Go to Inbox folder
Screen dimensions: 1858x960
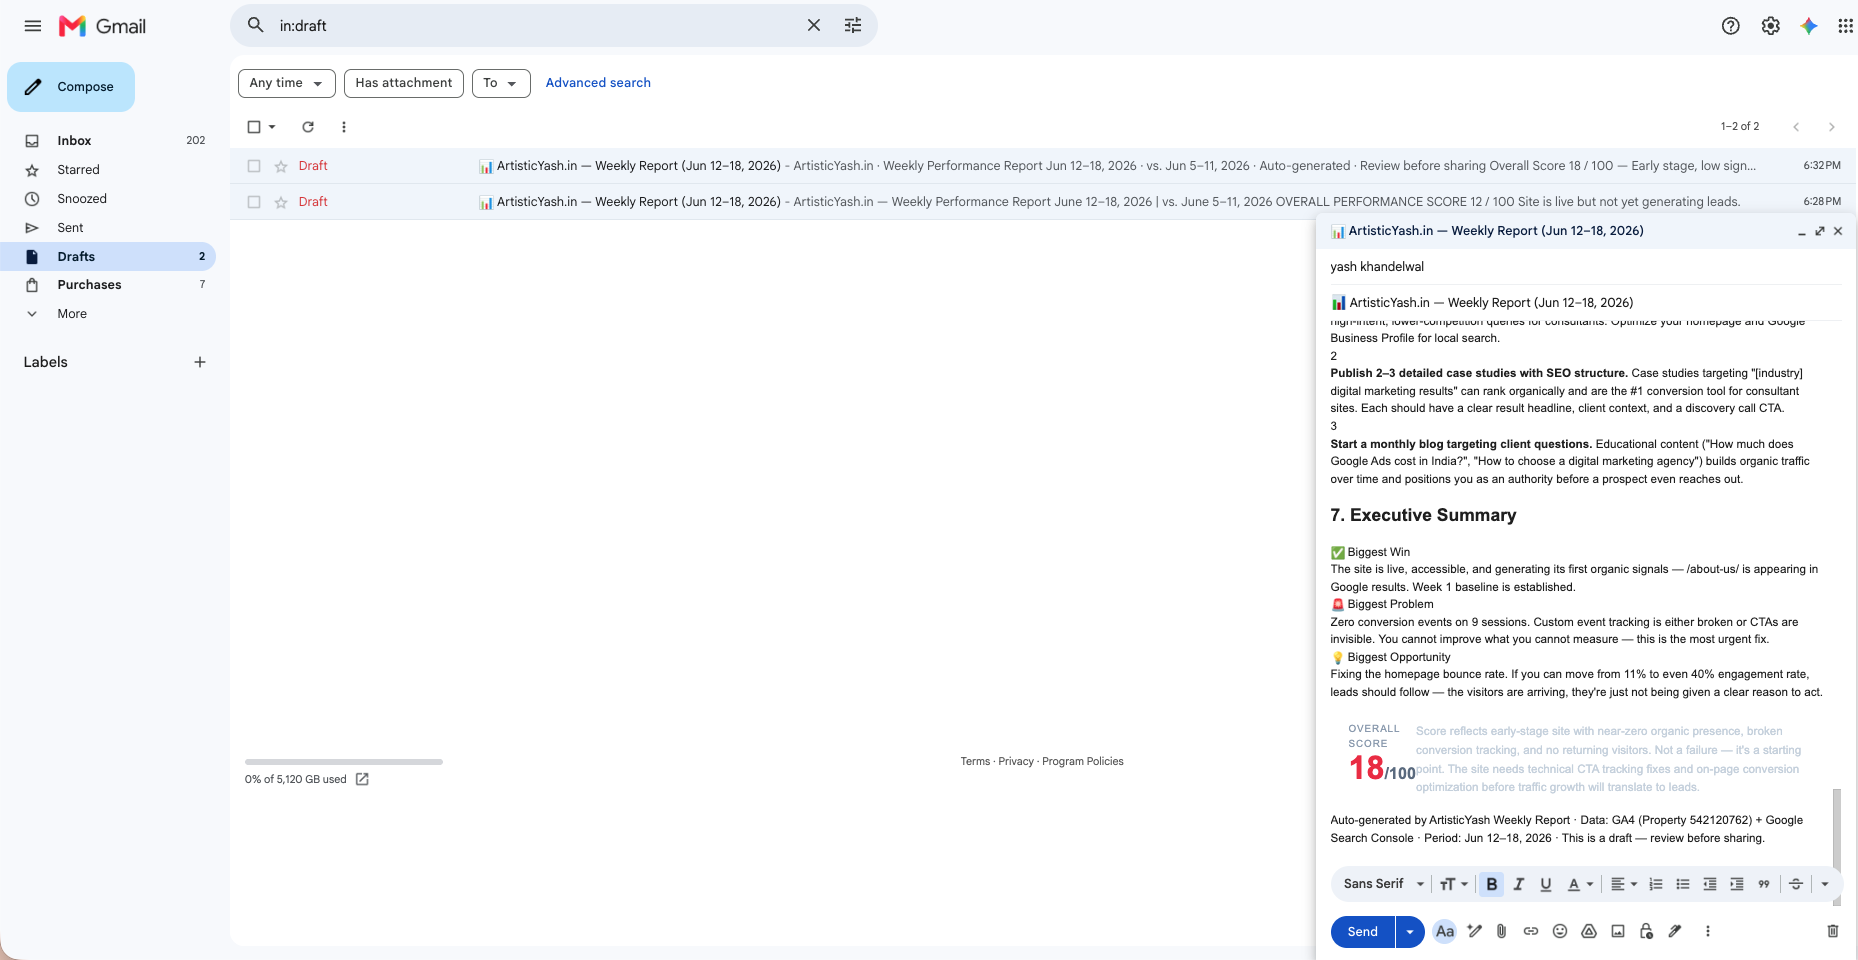pos(74,141)
